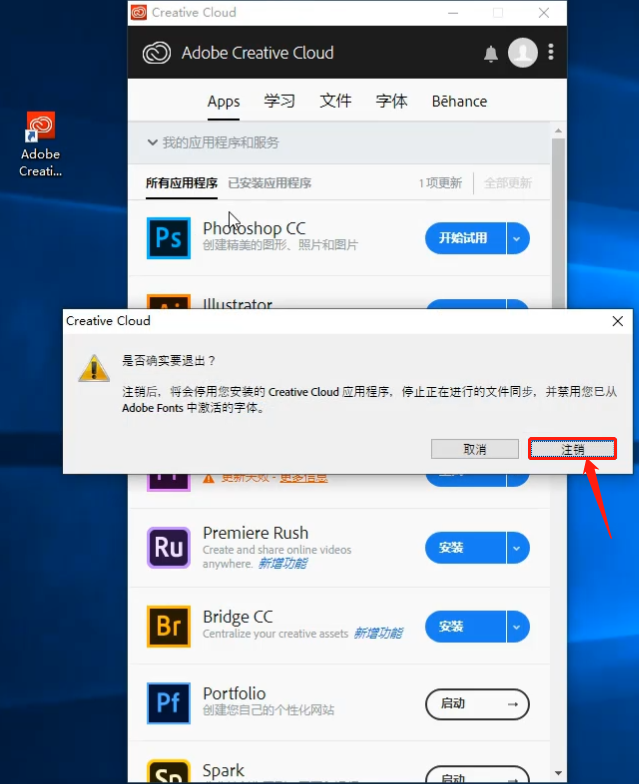Click 启动 for Portfolio

click(x=477, y=704)
